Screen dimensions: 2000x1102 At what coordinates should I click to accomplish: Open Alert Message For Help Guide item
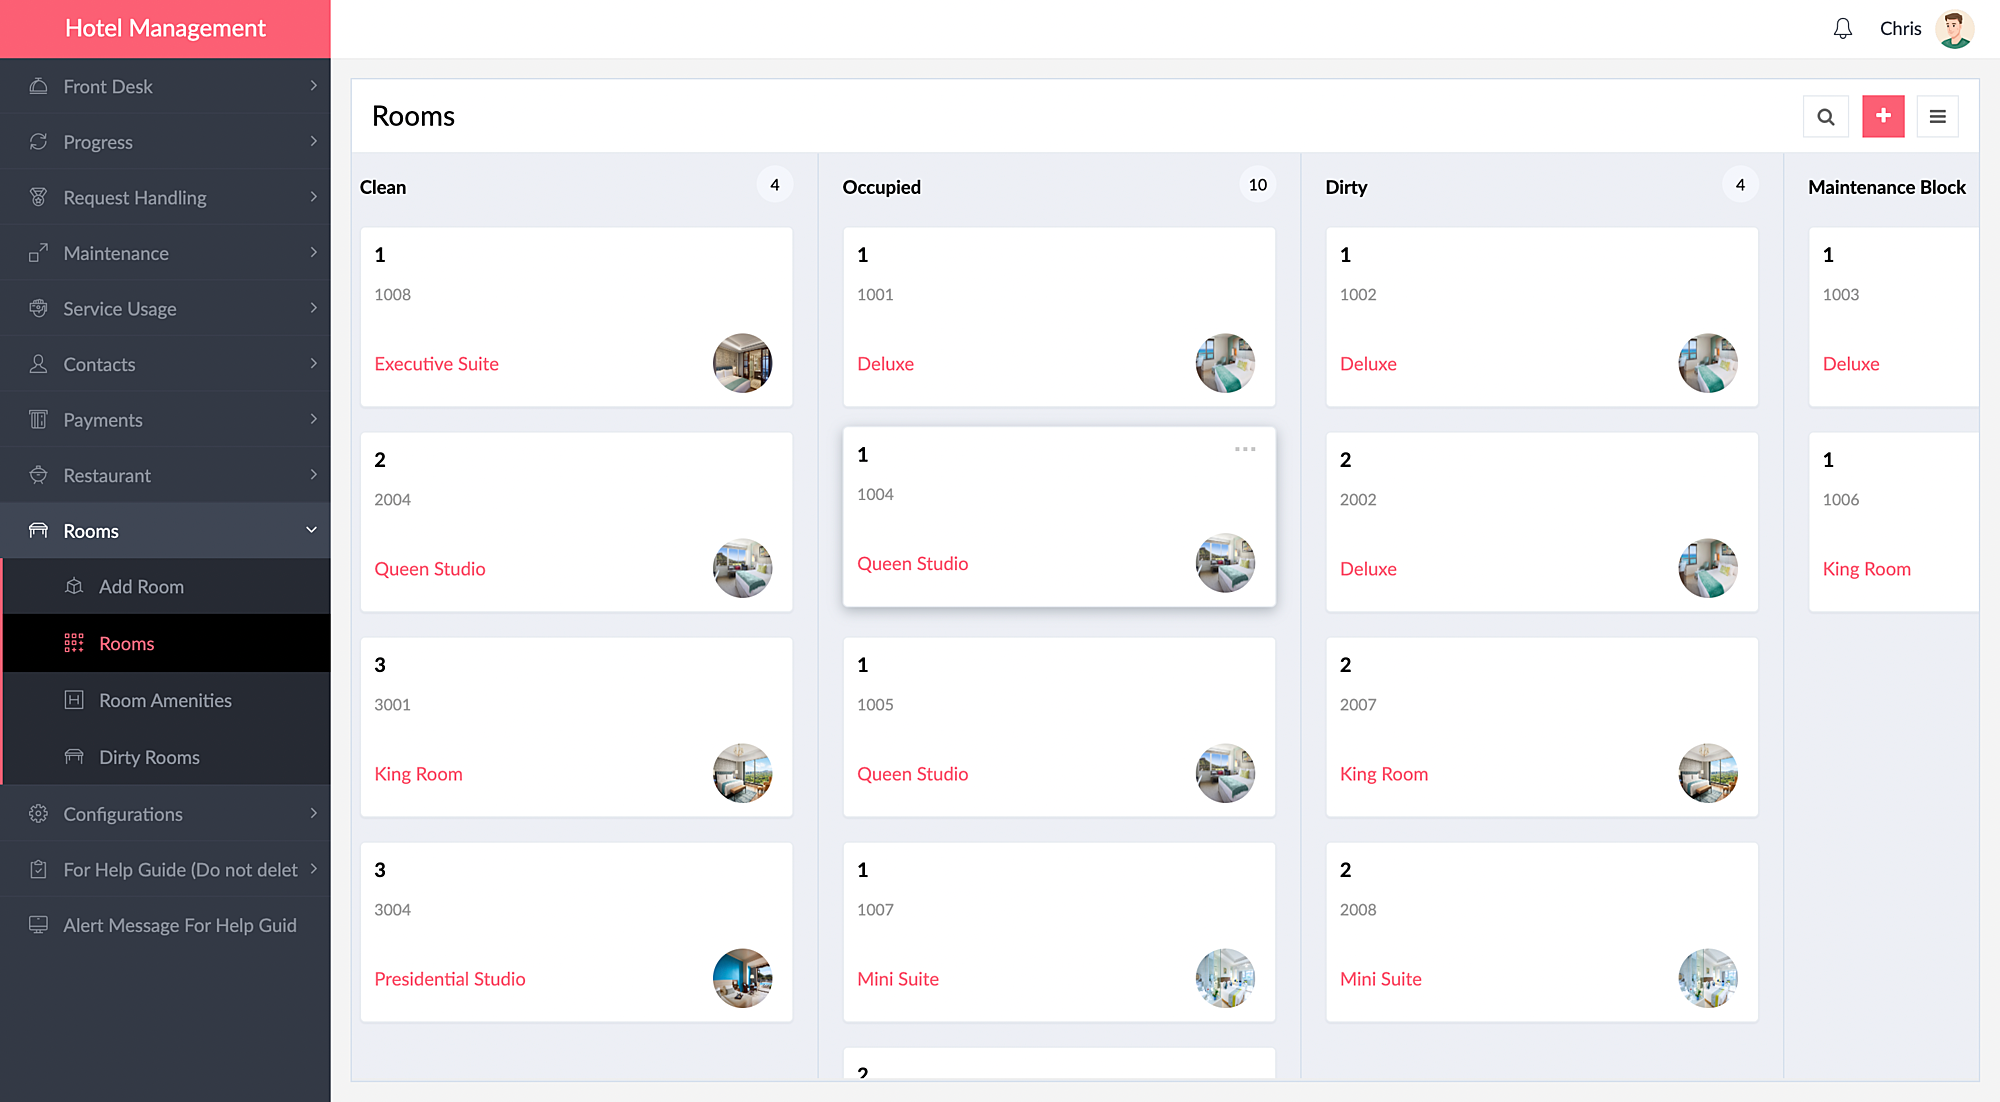click(x=180, y=925)
